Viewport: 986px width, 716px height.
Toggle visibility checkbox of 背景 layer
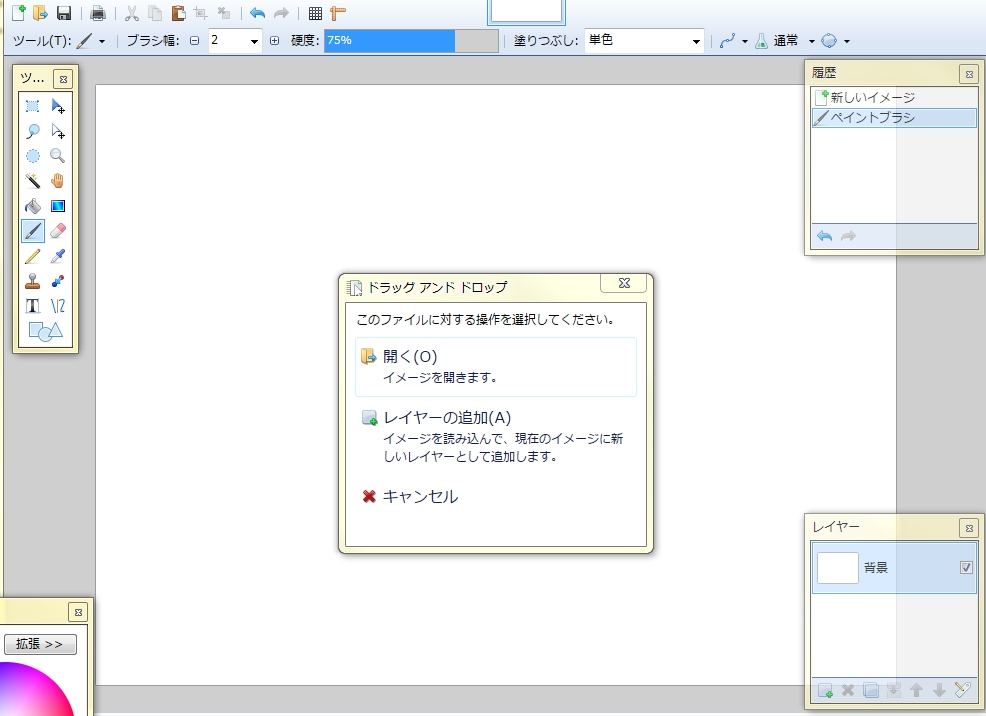pyautogui.click(x=967, y=568)
